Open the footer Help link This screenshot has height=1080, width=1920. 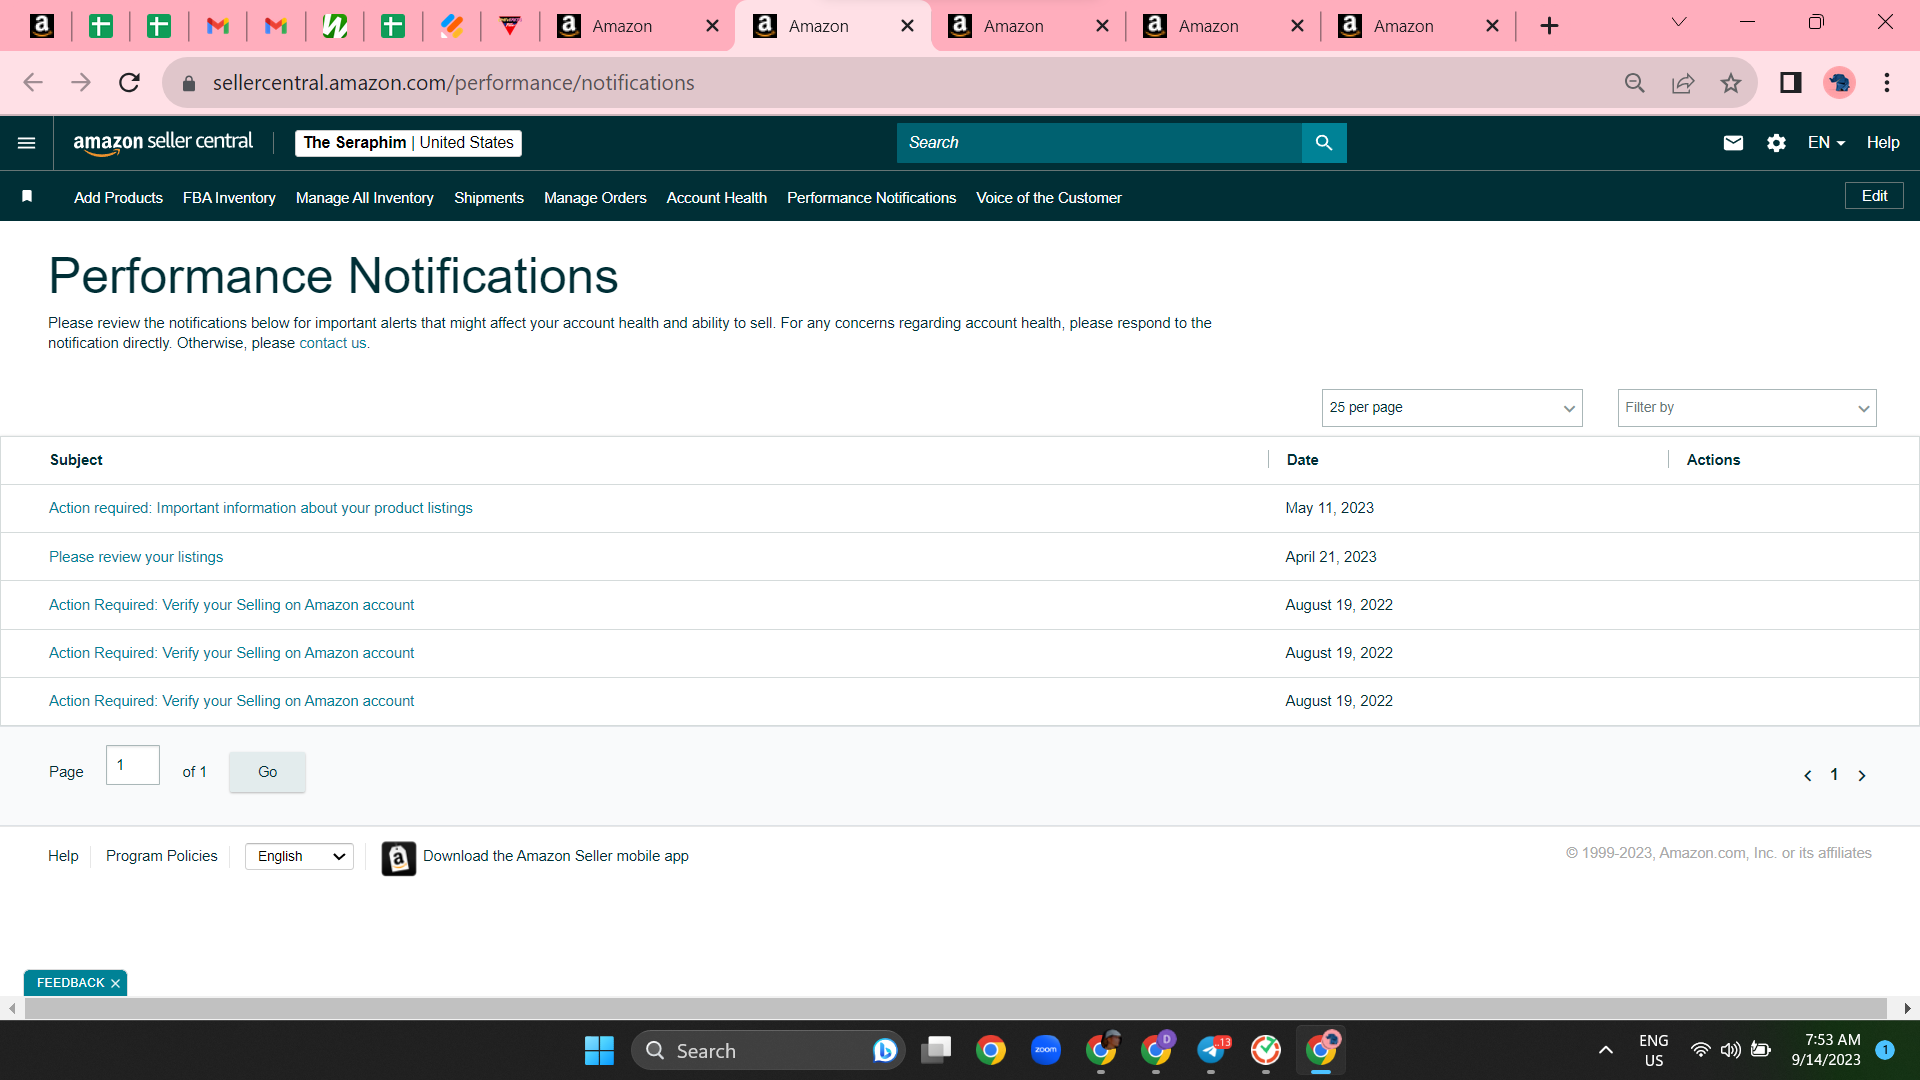pyautogui.click(x=63, y=856)
